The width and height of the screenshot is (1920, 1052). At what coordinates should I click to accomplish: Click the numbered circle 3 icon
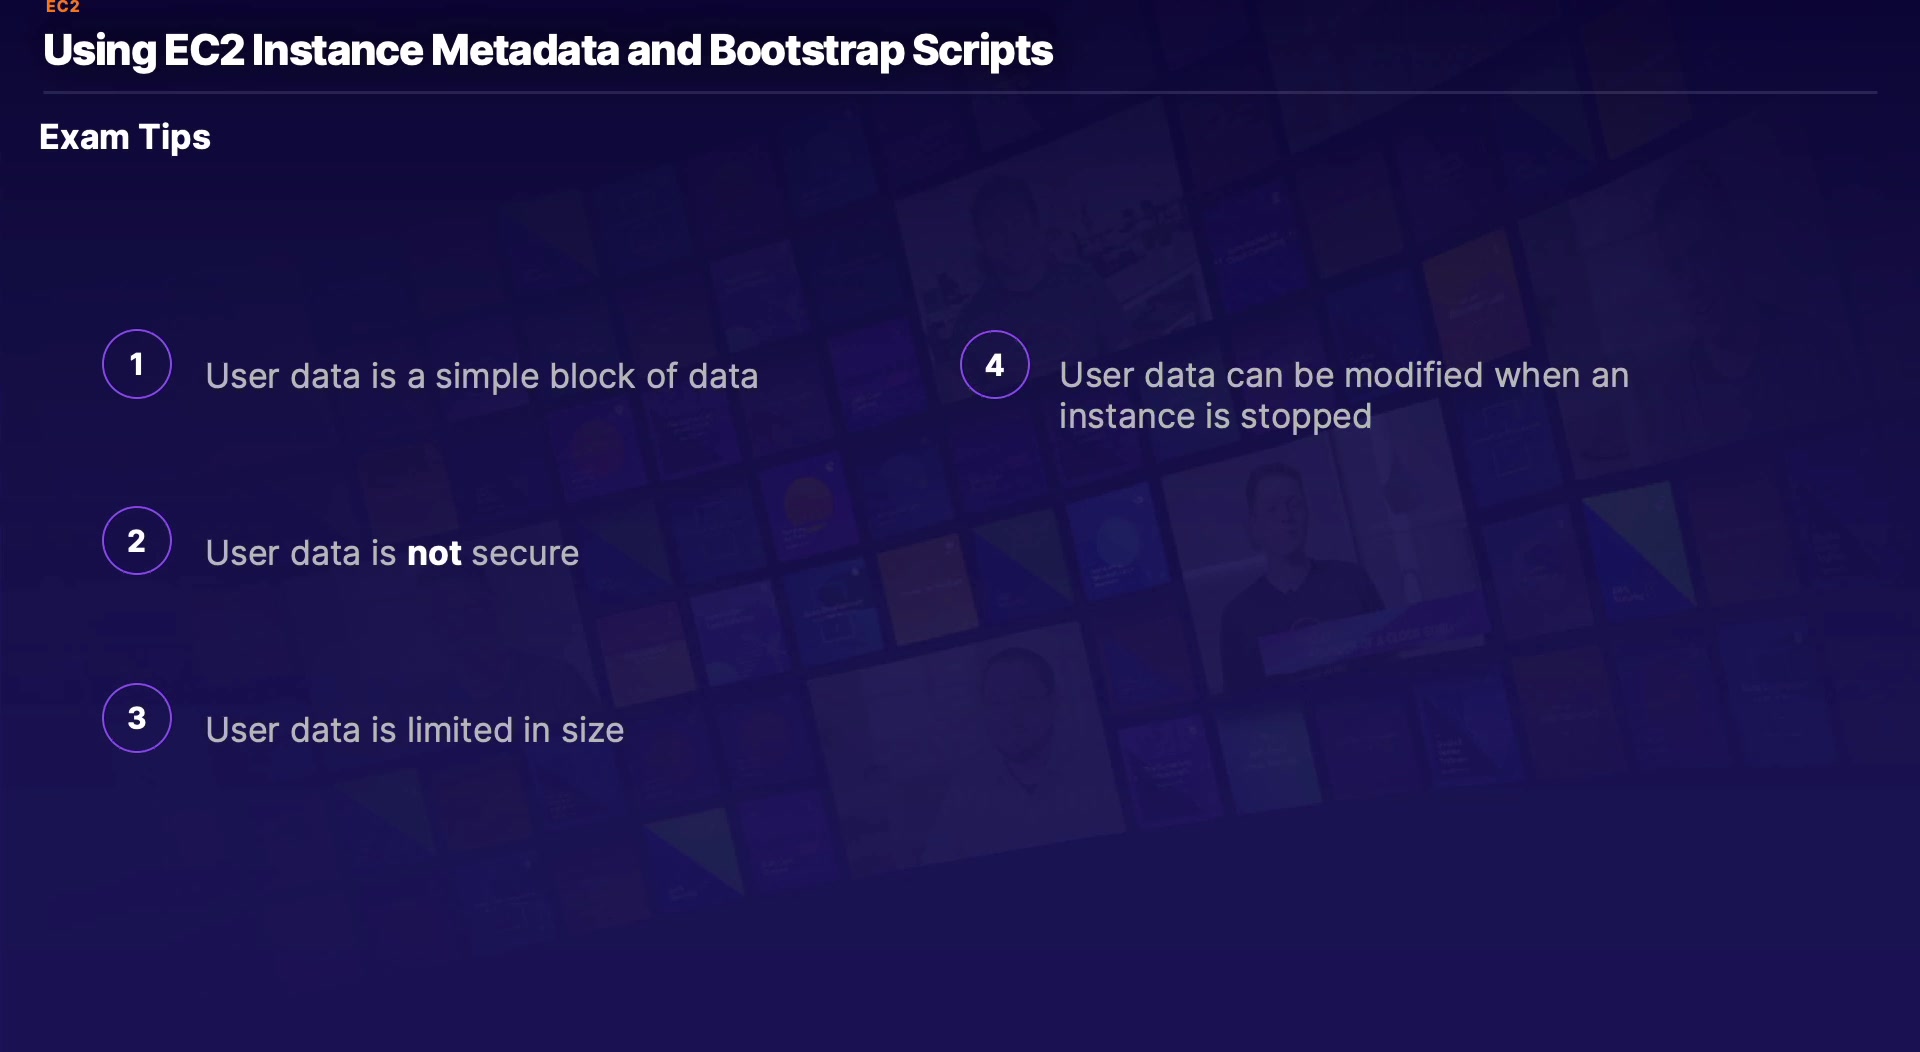(137, 718)
